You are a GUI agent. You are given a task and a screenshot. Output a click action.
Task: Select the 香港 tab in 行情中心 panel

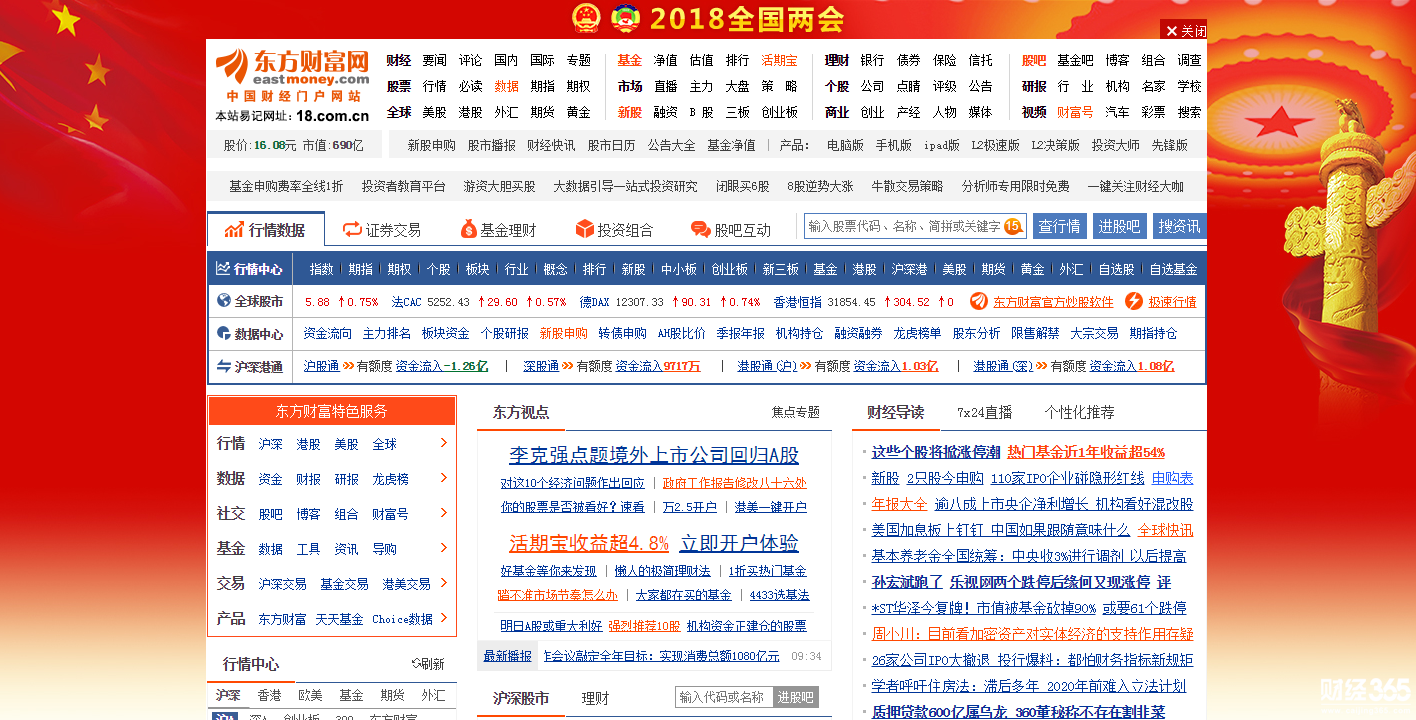[270, 695]
